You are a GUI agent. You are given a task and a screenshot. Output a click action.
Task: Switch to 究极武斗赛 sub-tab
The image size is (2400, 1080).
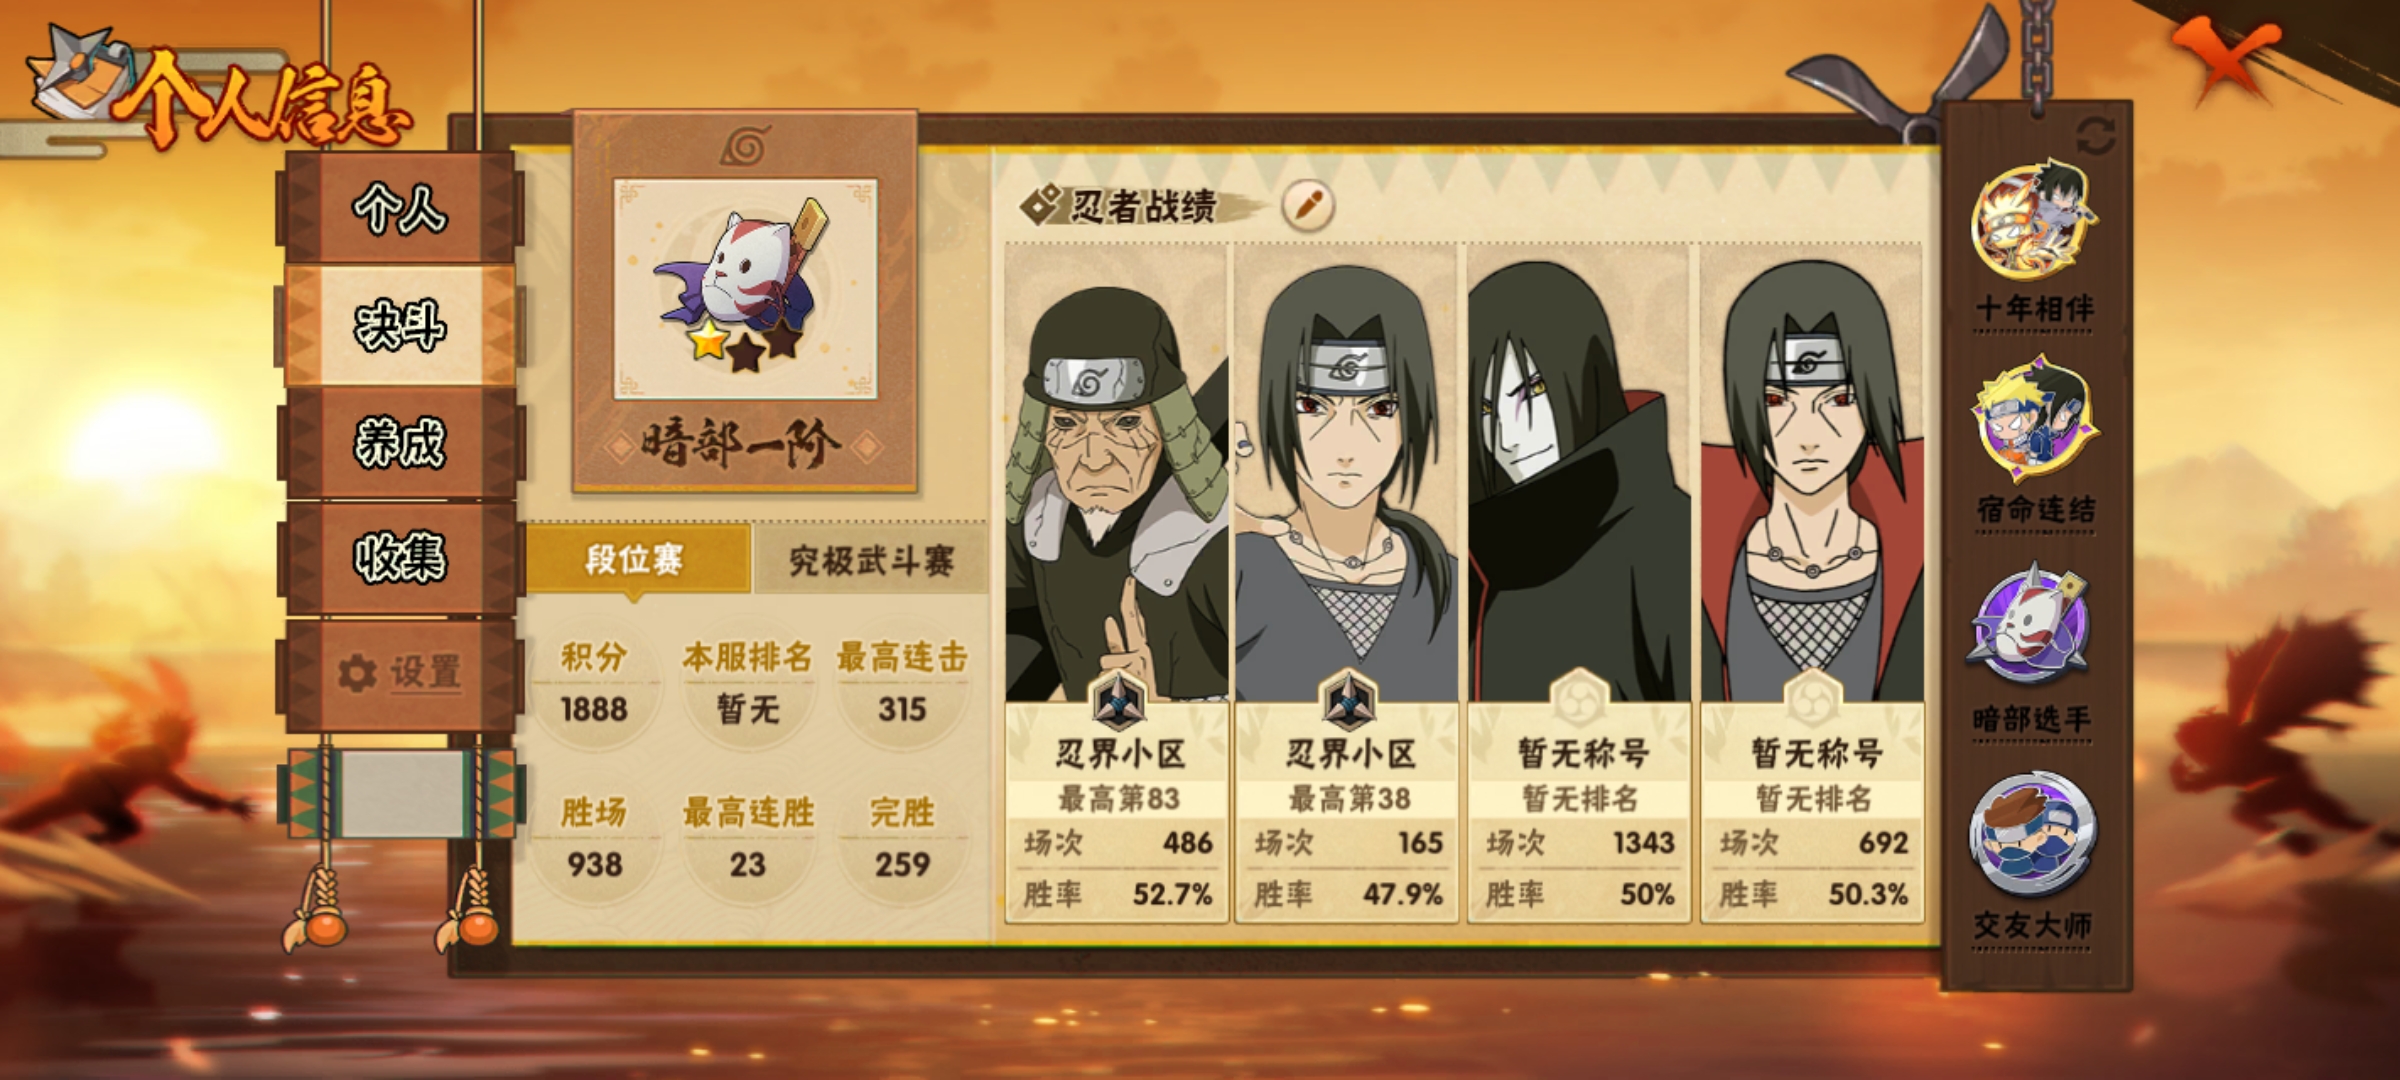870,560
